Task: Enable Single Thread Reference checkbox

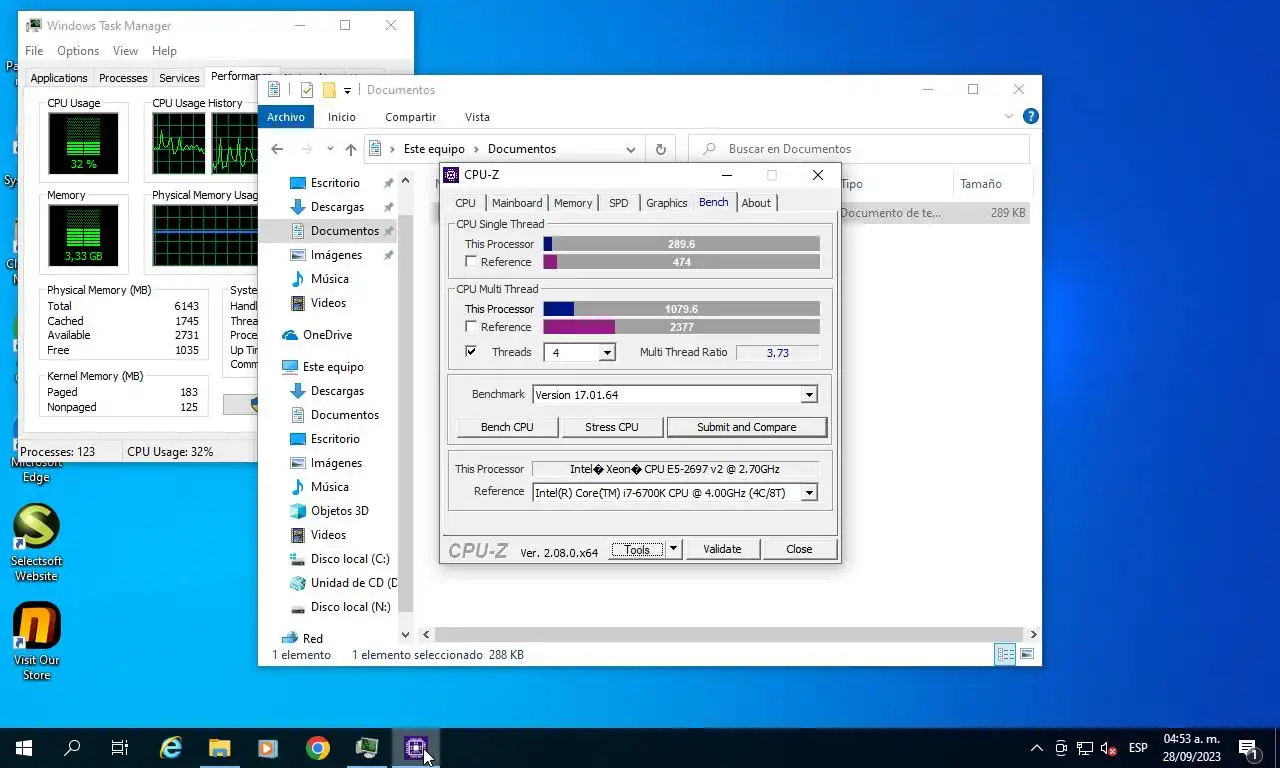Action: pos(471,262)
